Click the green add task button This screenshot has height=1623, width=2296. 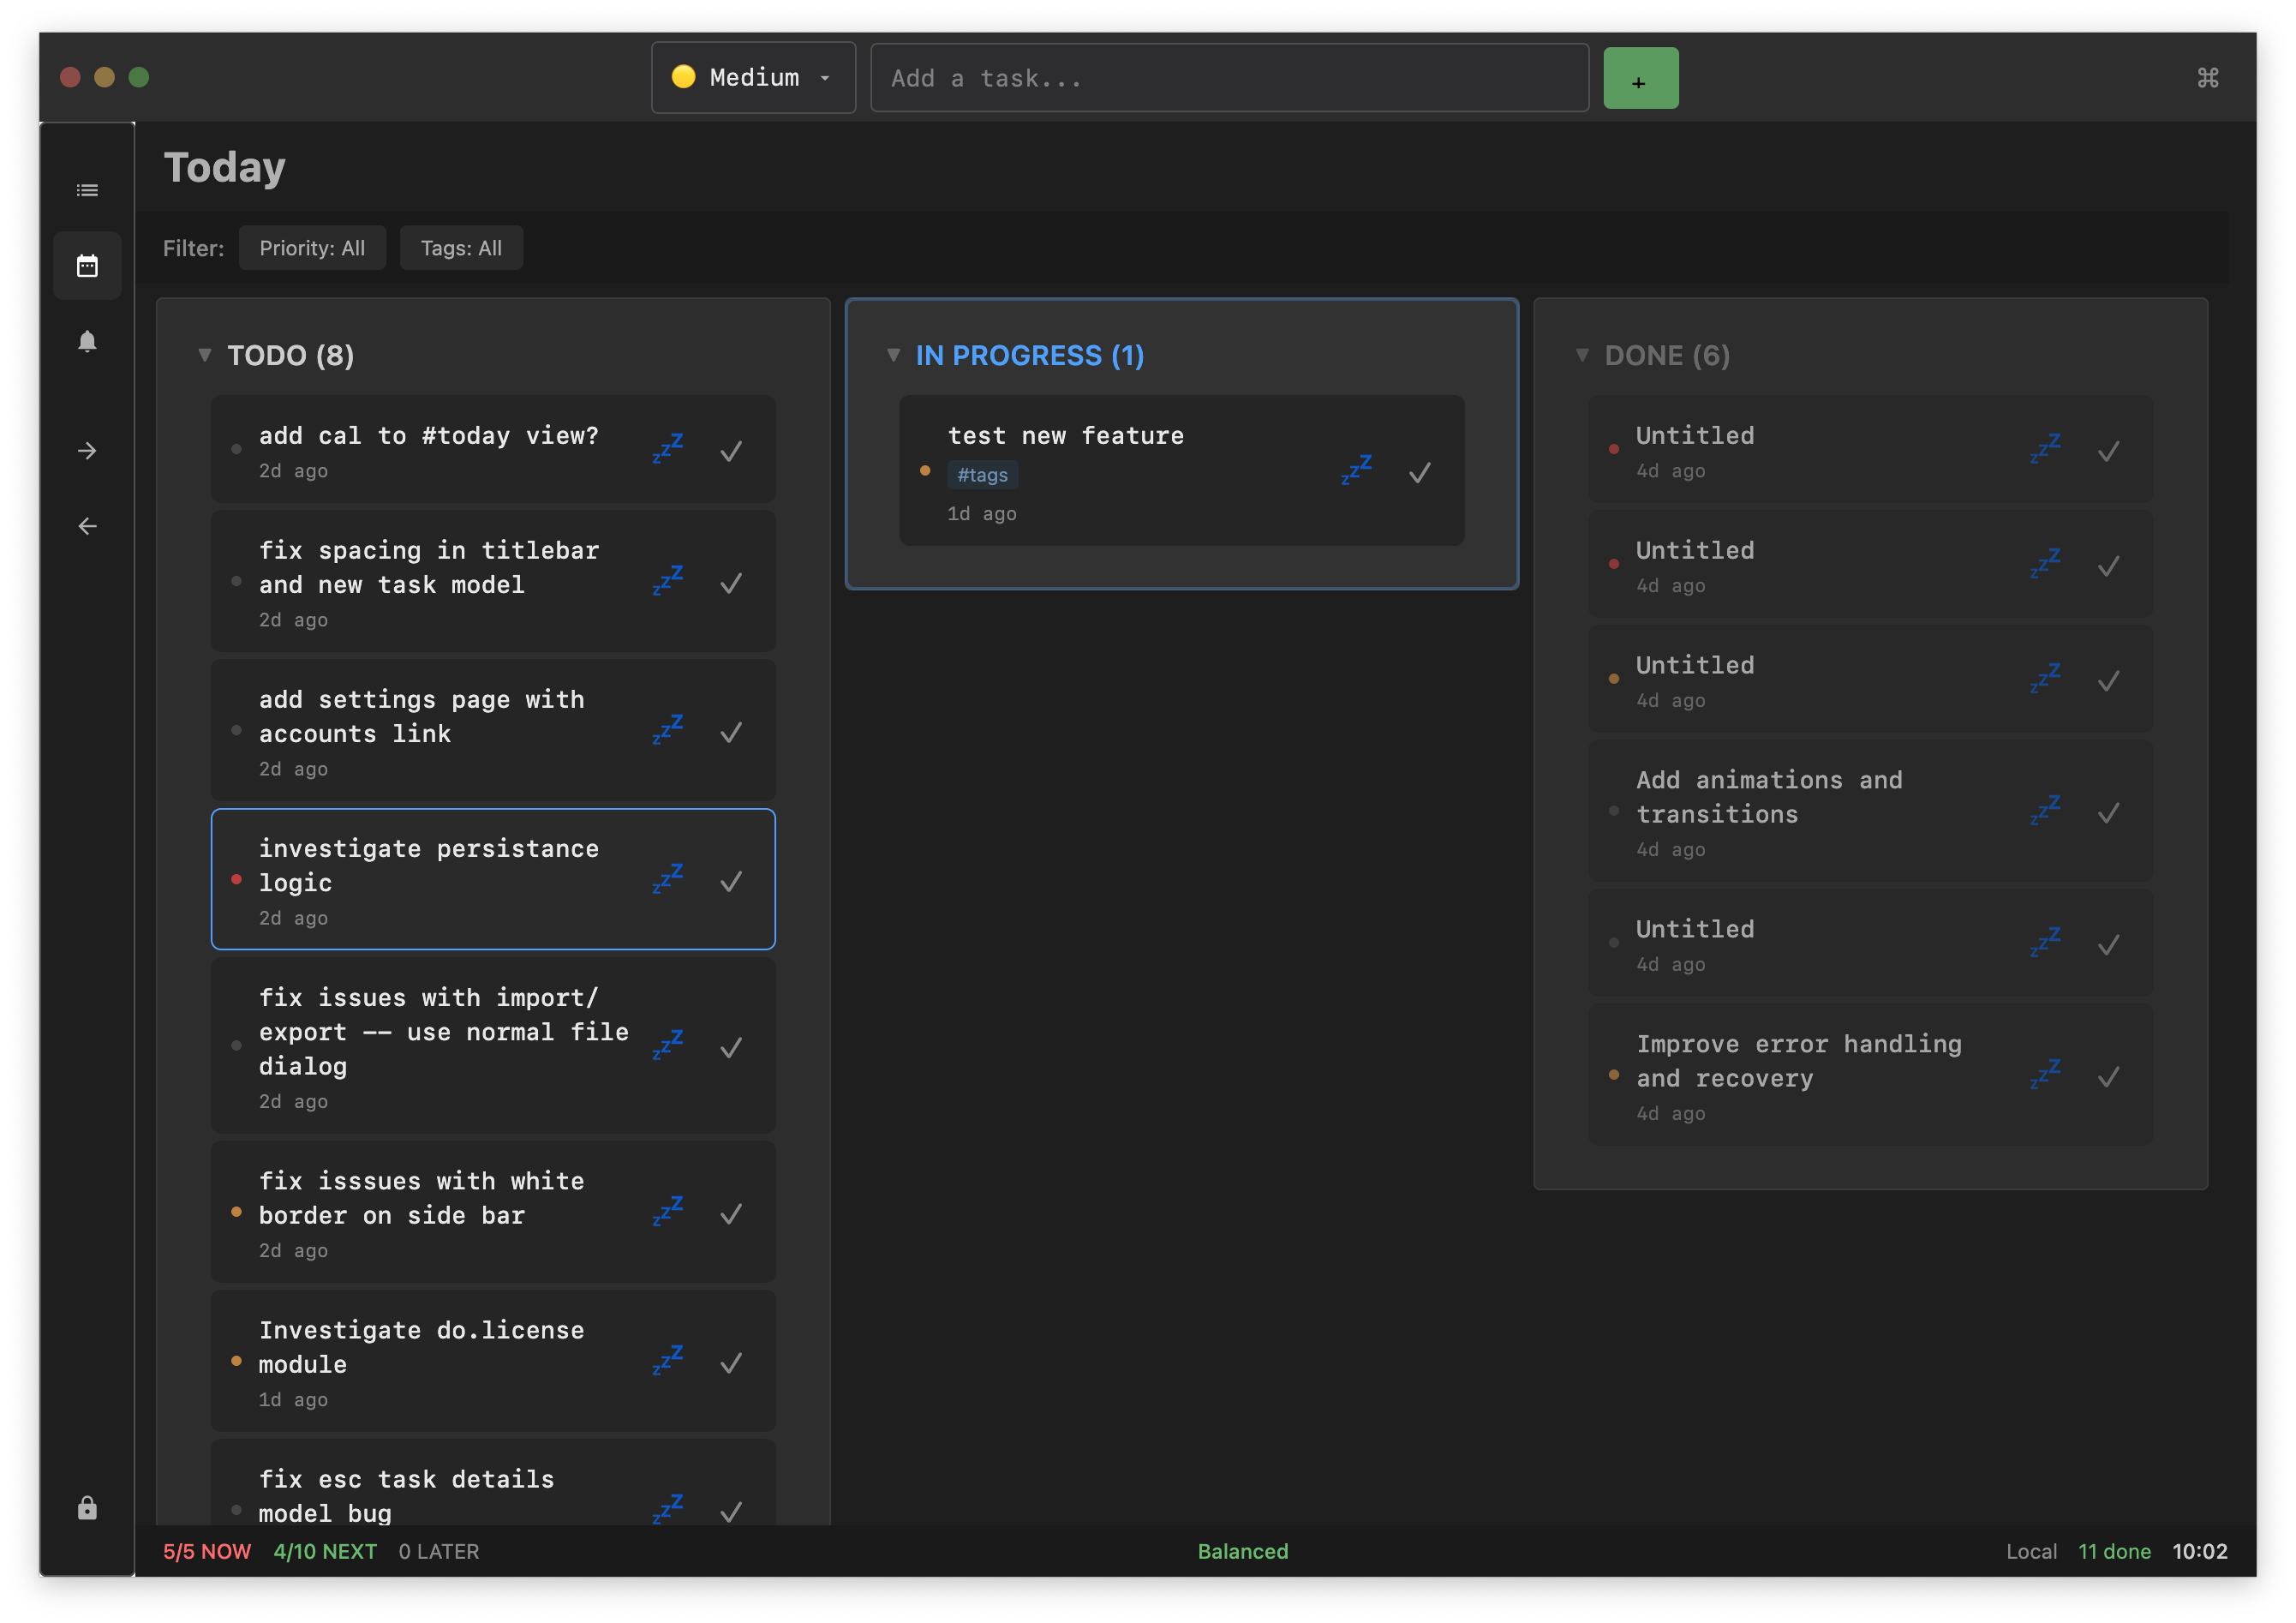(x=1640, y=78)
